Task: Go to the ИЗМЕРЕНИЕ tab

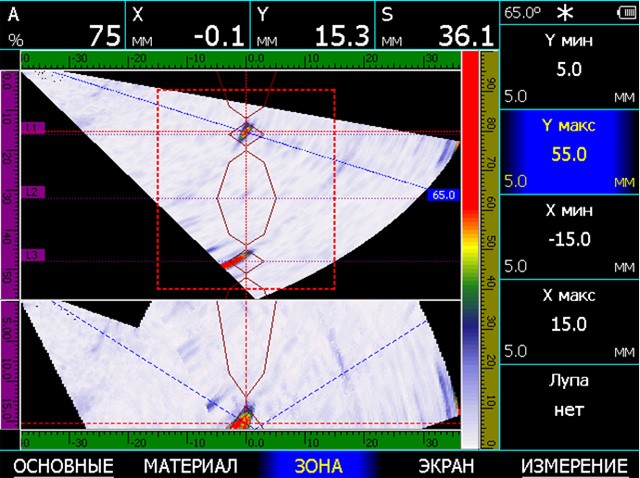Action: 574,466
